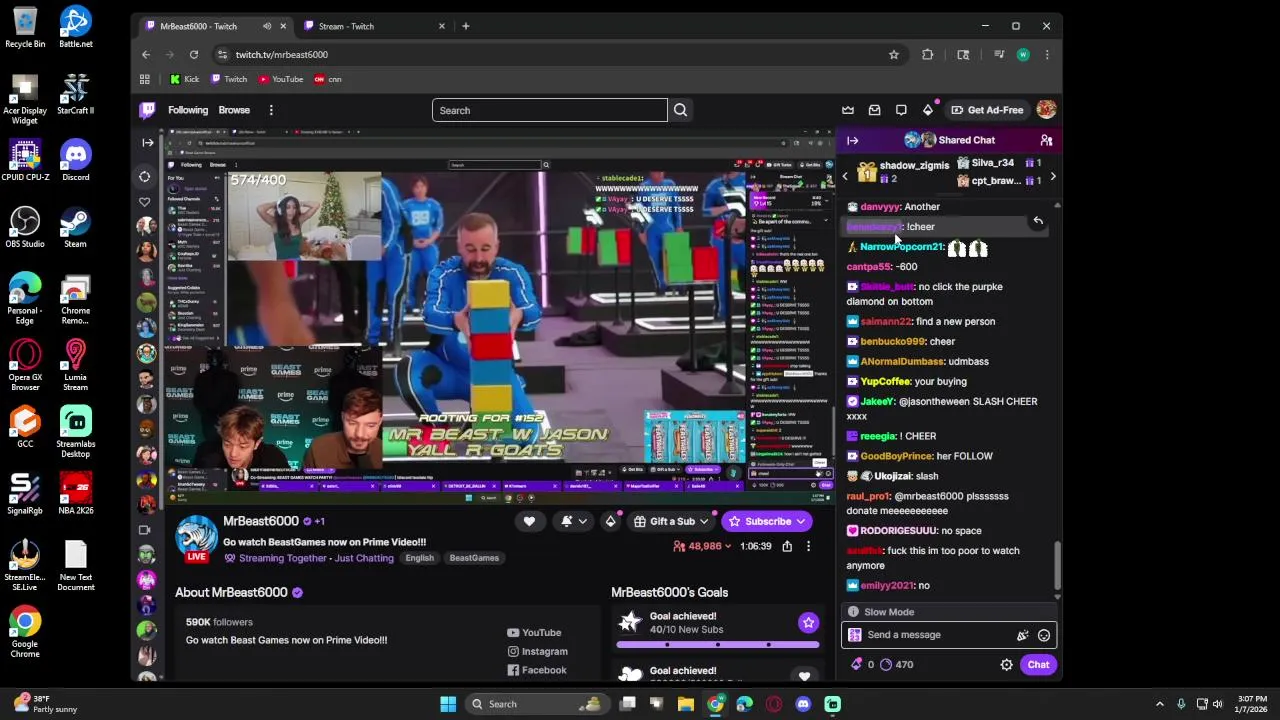Open Steam desktop shortcut
The height and width of the screenshot is (720, 1280).
[x=75, y=227]
